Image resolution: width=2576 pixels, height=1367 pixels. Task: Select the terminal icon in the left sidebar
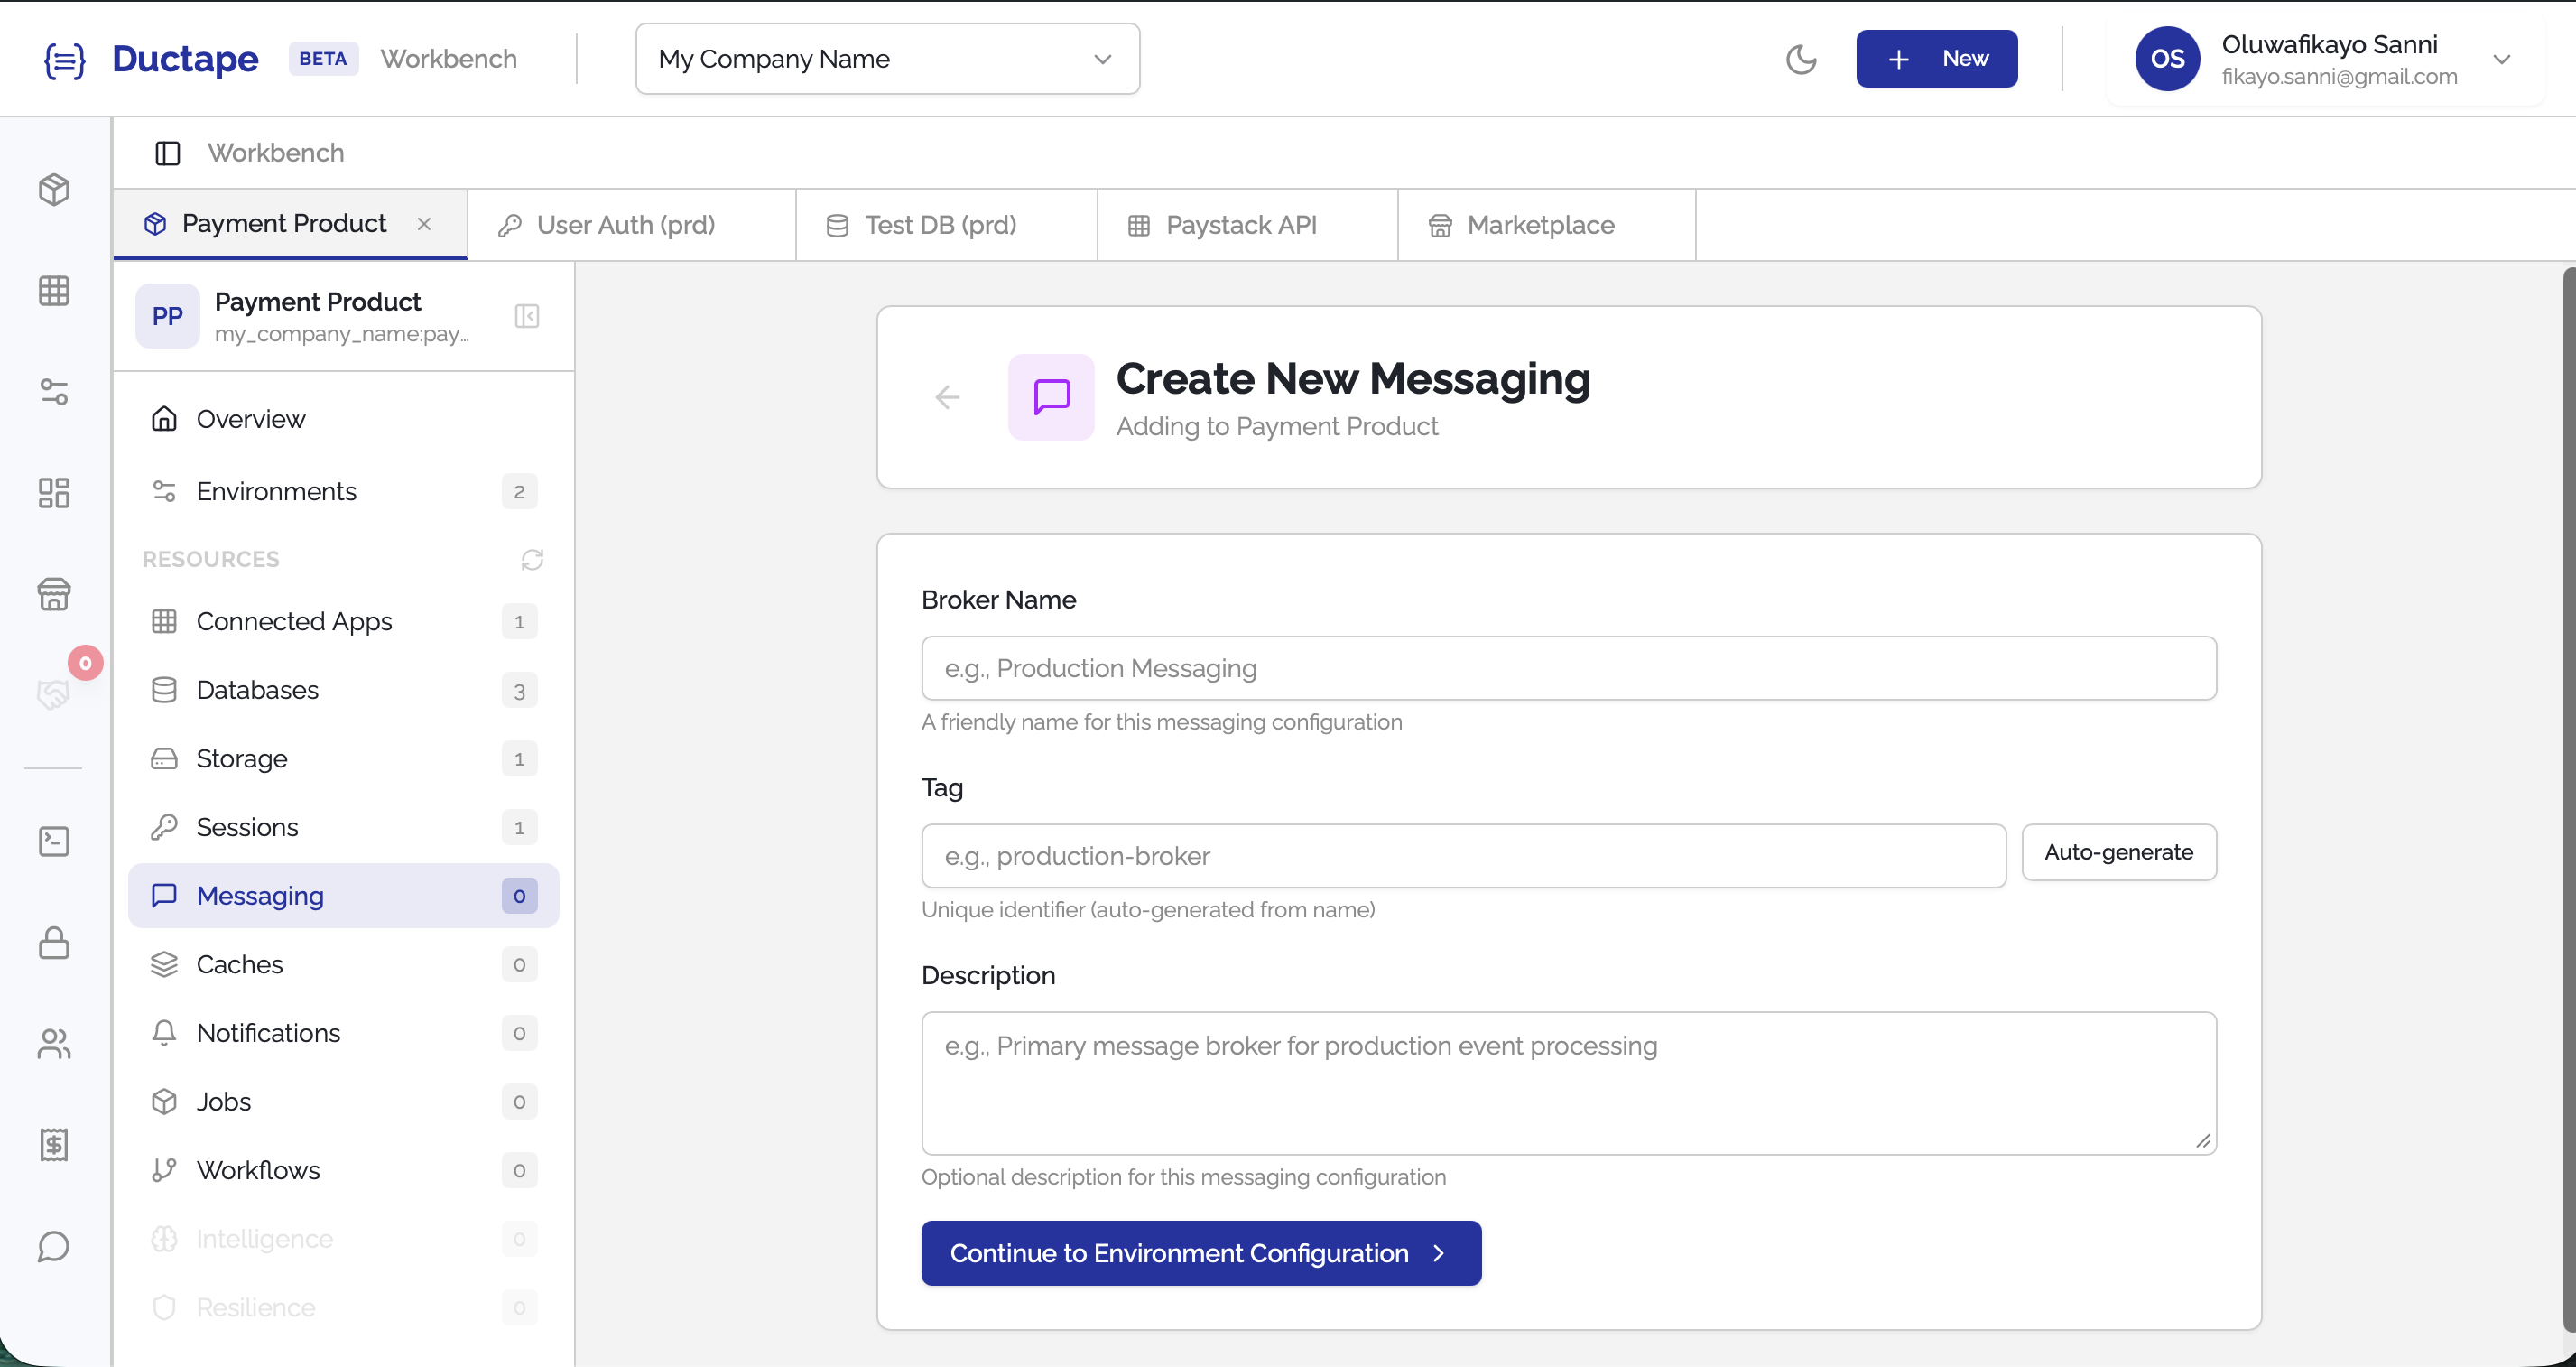pos(54,841)
